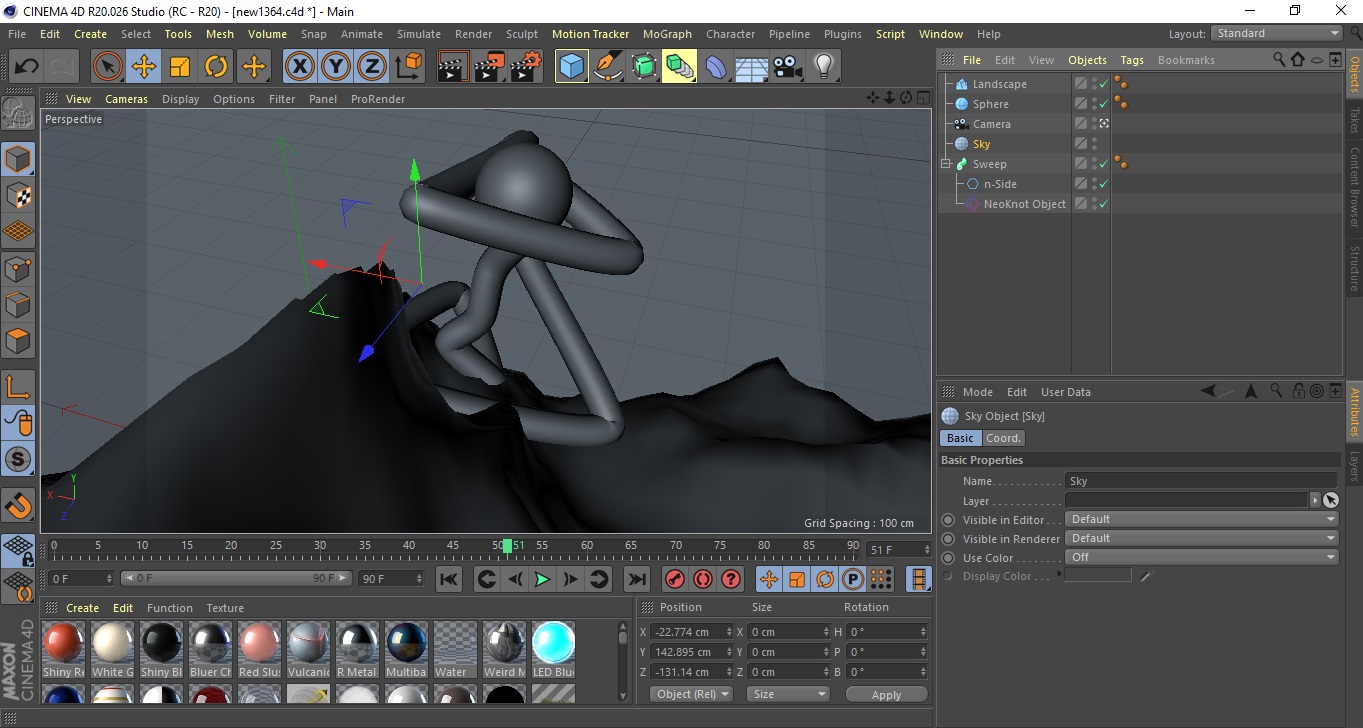Add a Cube primitive object
Screen dimensions: 1363x728
[571, 67]
